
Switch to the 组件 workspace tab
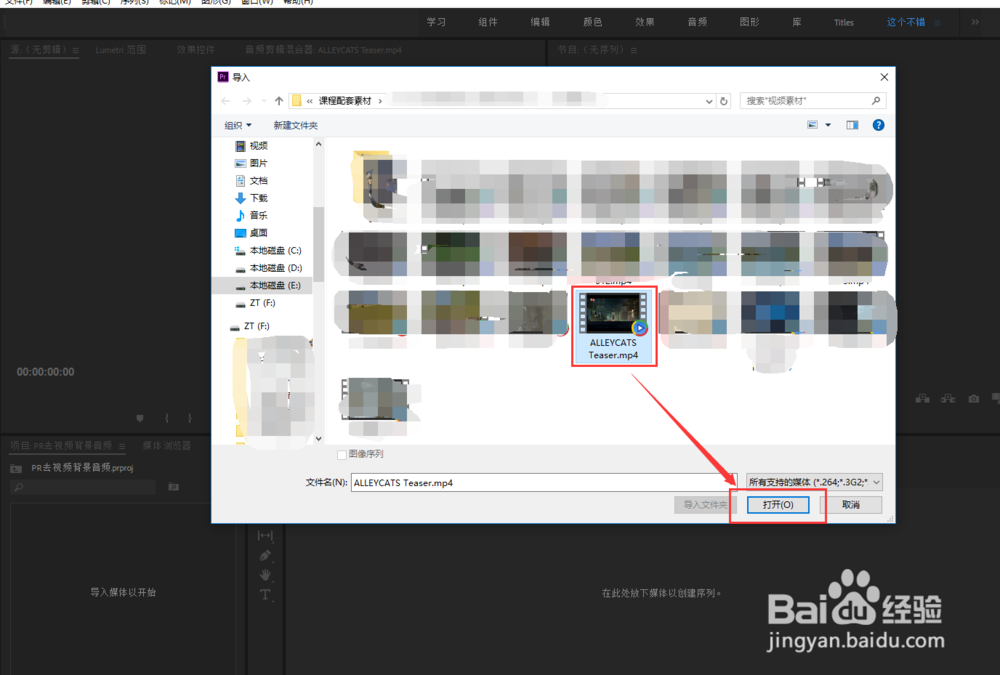(488, 22)
